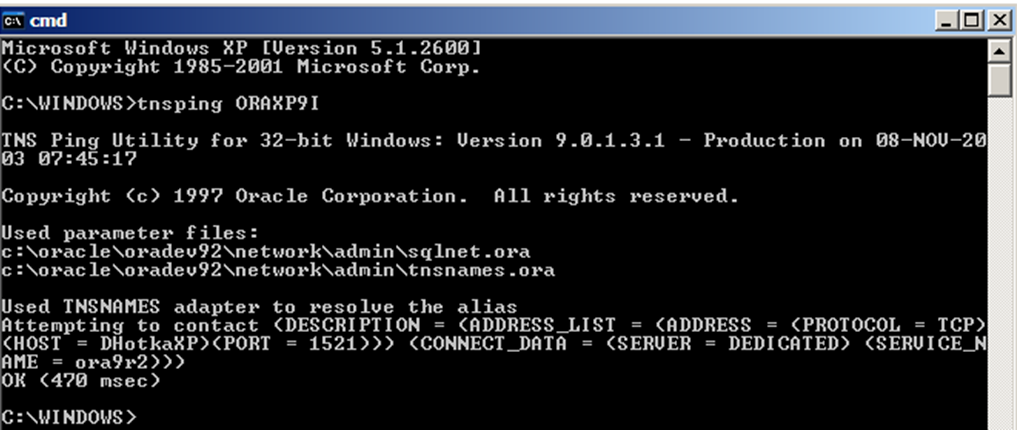Click the 'Used parameter files:' text
The width and height of the screenshot is (1017, 430).
[x=130, y=233]
